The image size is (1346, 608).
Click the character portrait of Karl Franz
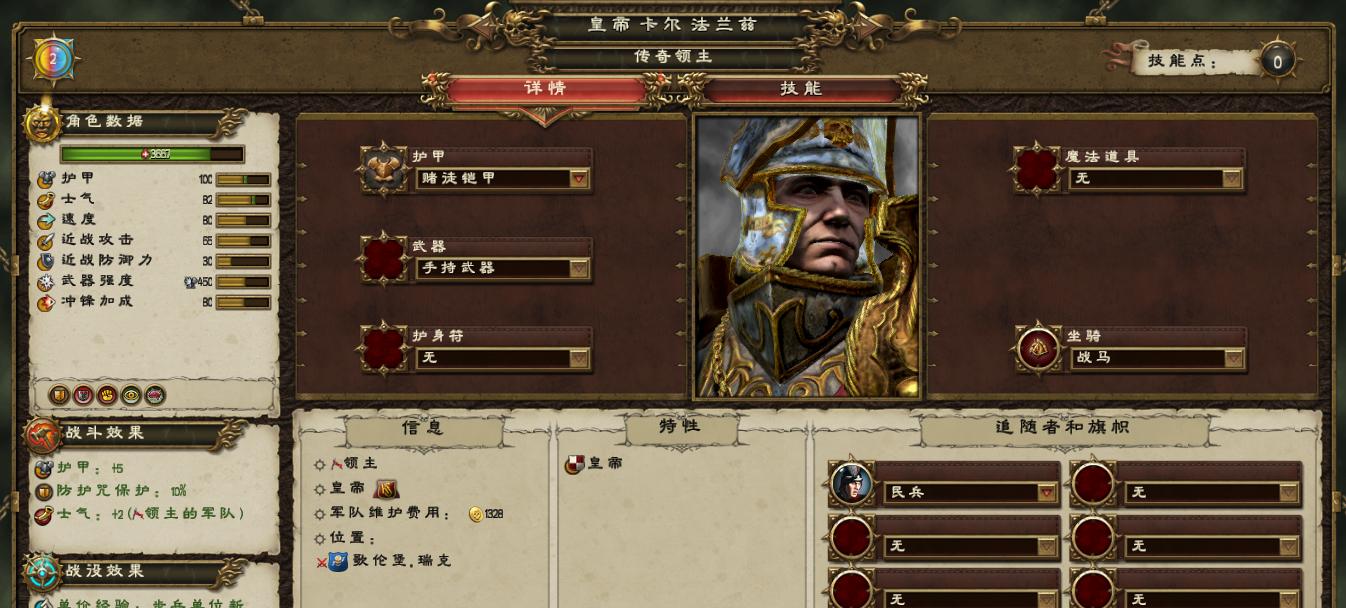(x=808, y=257)
